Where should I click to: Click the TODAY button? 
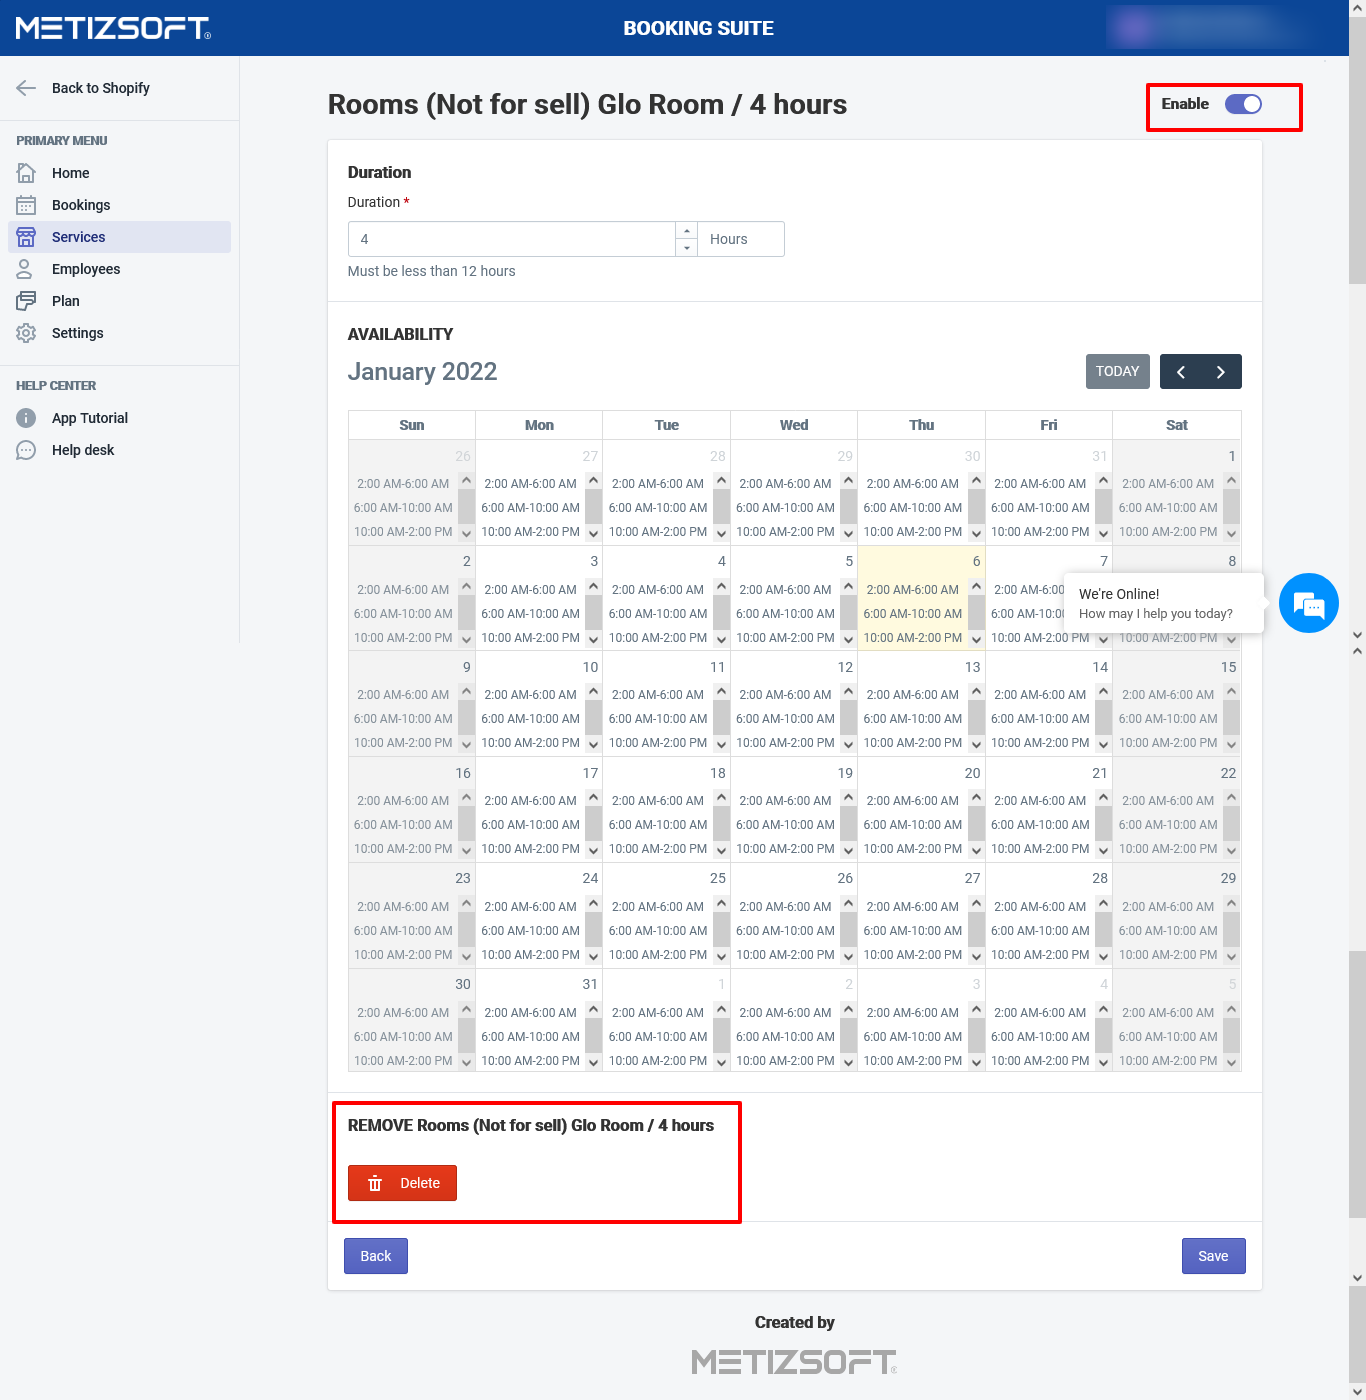pos(1117,371)
